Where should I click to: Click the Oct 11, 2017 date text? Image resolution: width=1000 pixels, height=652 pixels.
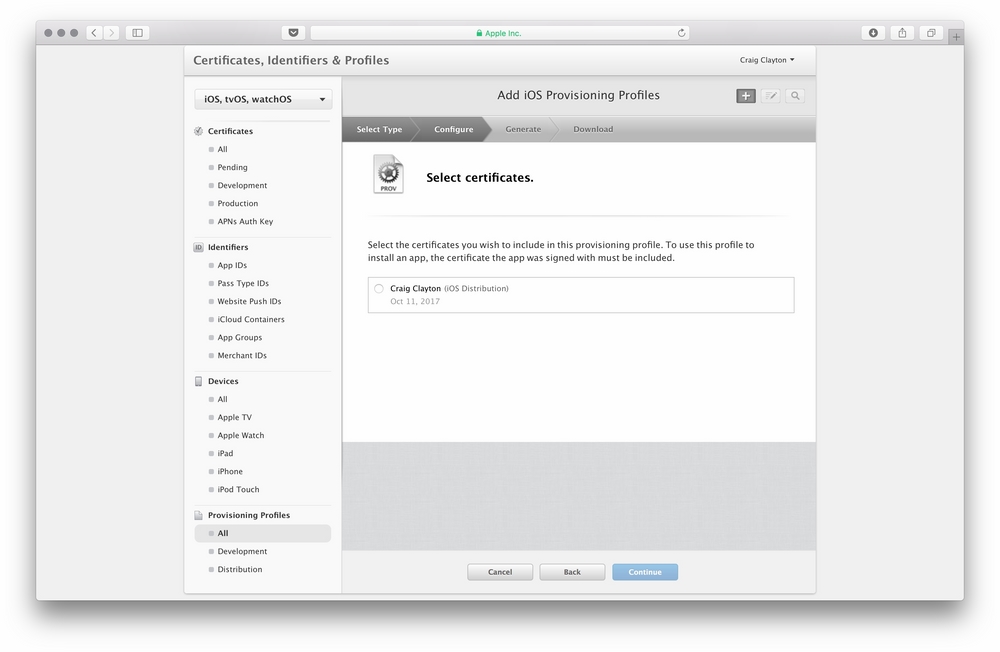415,301
